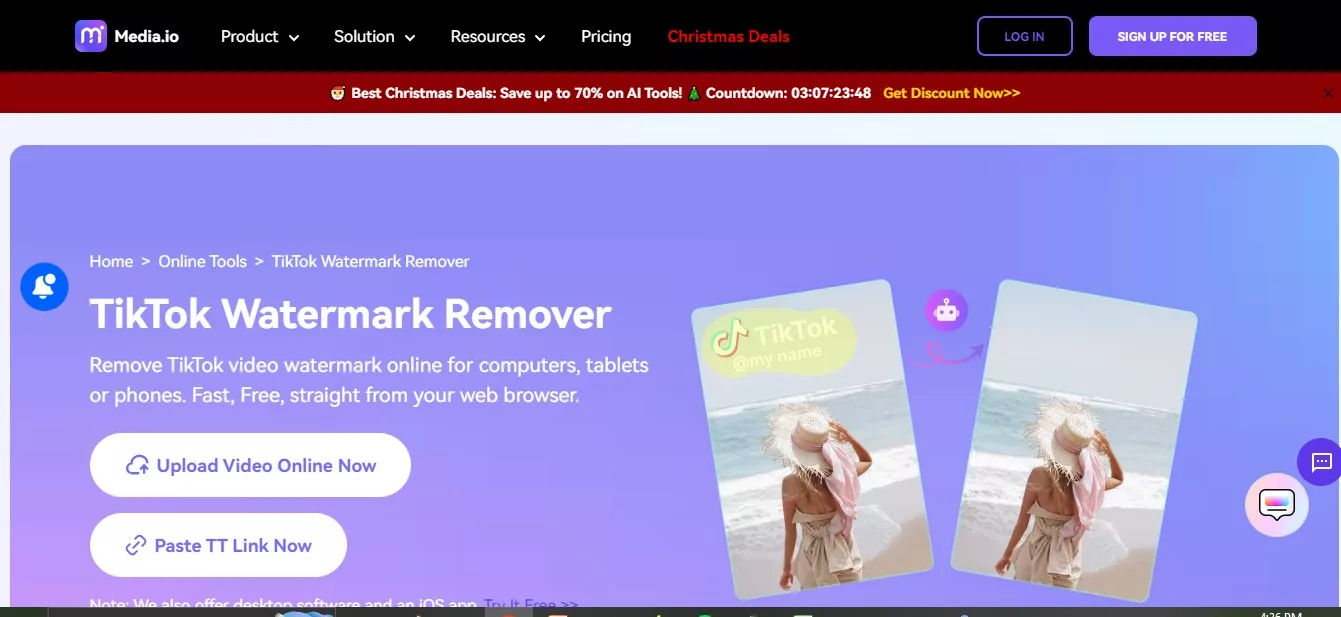This screenshot has height=617, width=1341.
Task: Open the blue notification bell
Action: coord(44,287)
